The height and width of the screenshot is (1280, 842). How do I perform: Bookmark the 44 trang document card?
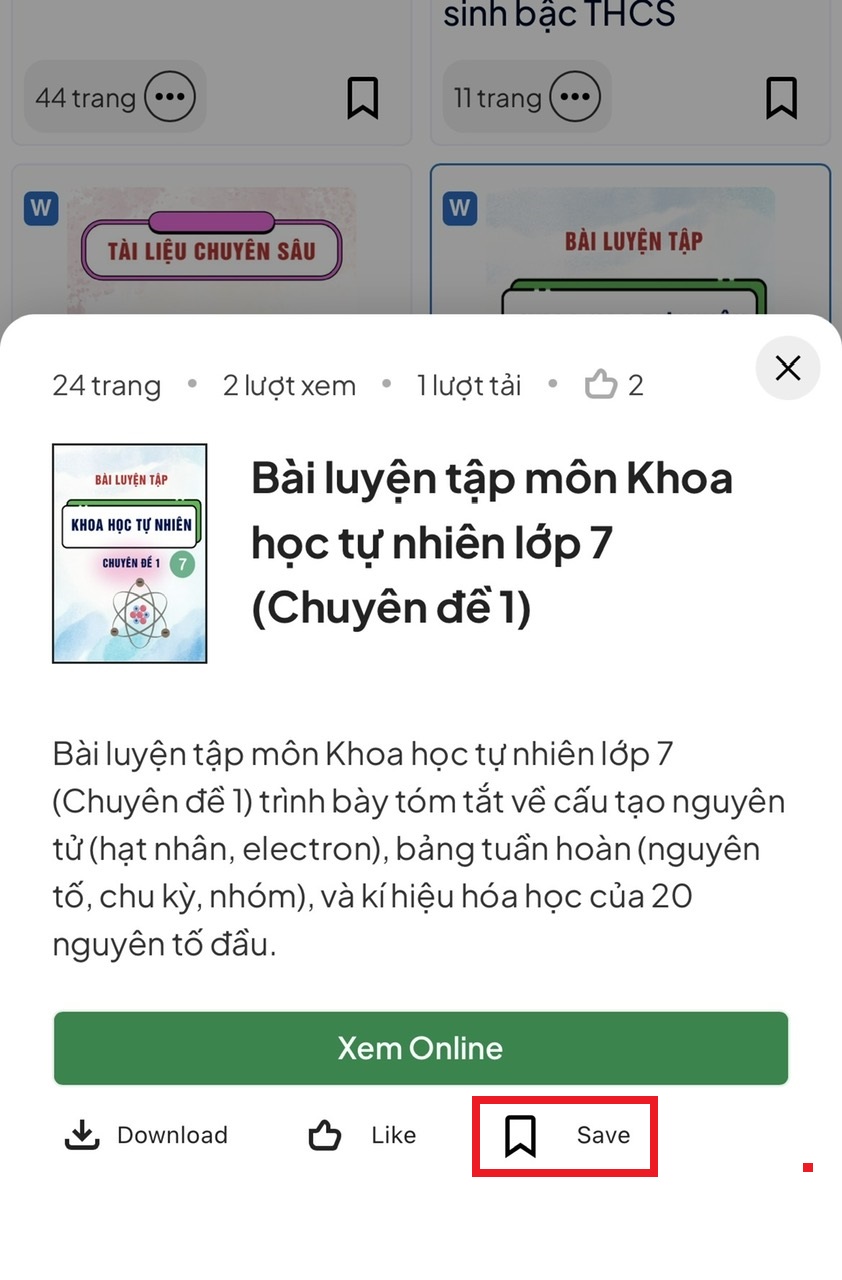tap(363, 98)
